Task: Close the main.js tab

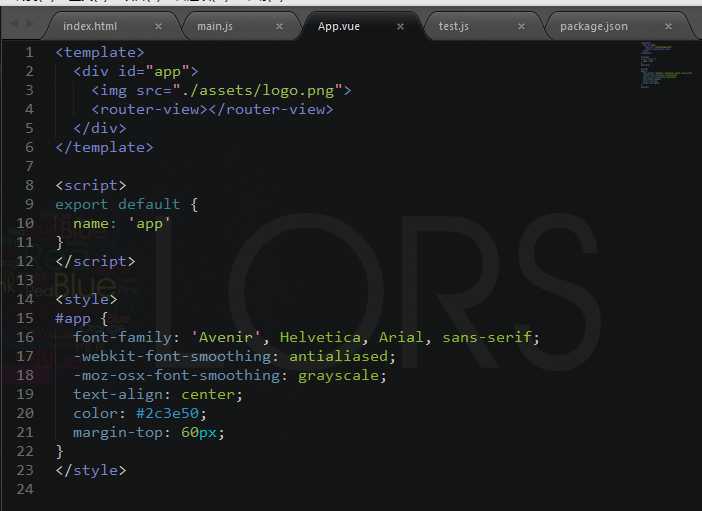Action: [x=279, y=27]
